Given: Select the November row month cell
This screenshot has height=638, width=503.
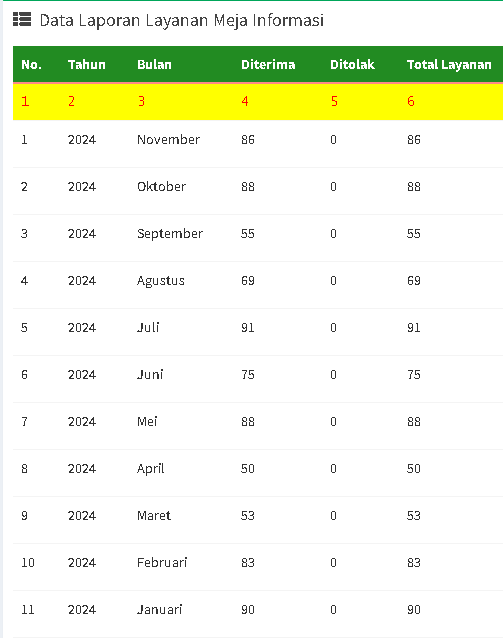Looking at the screenshot, I should [168, 140].
